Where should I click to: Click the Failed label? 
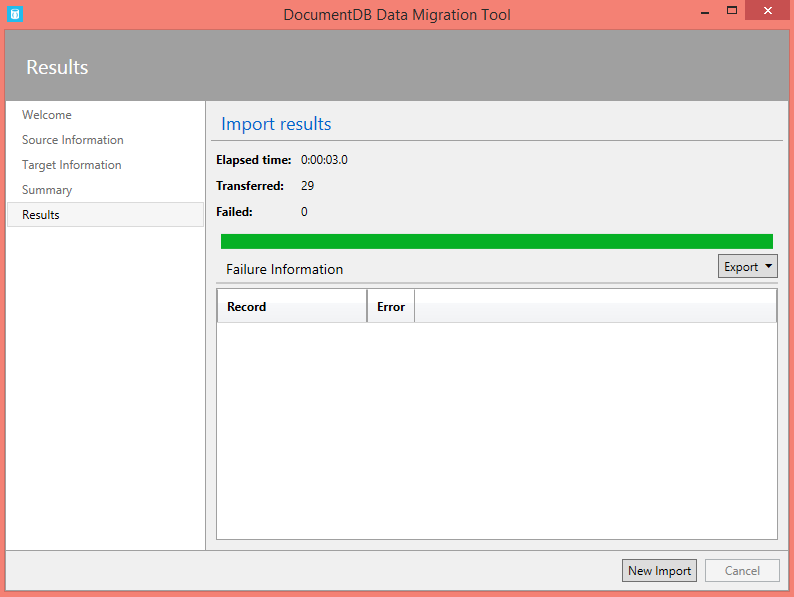coord(234,212)
